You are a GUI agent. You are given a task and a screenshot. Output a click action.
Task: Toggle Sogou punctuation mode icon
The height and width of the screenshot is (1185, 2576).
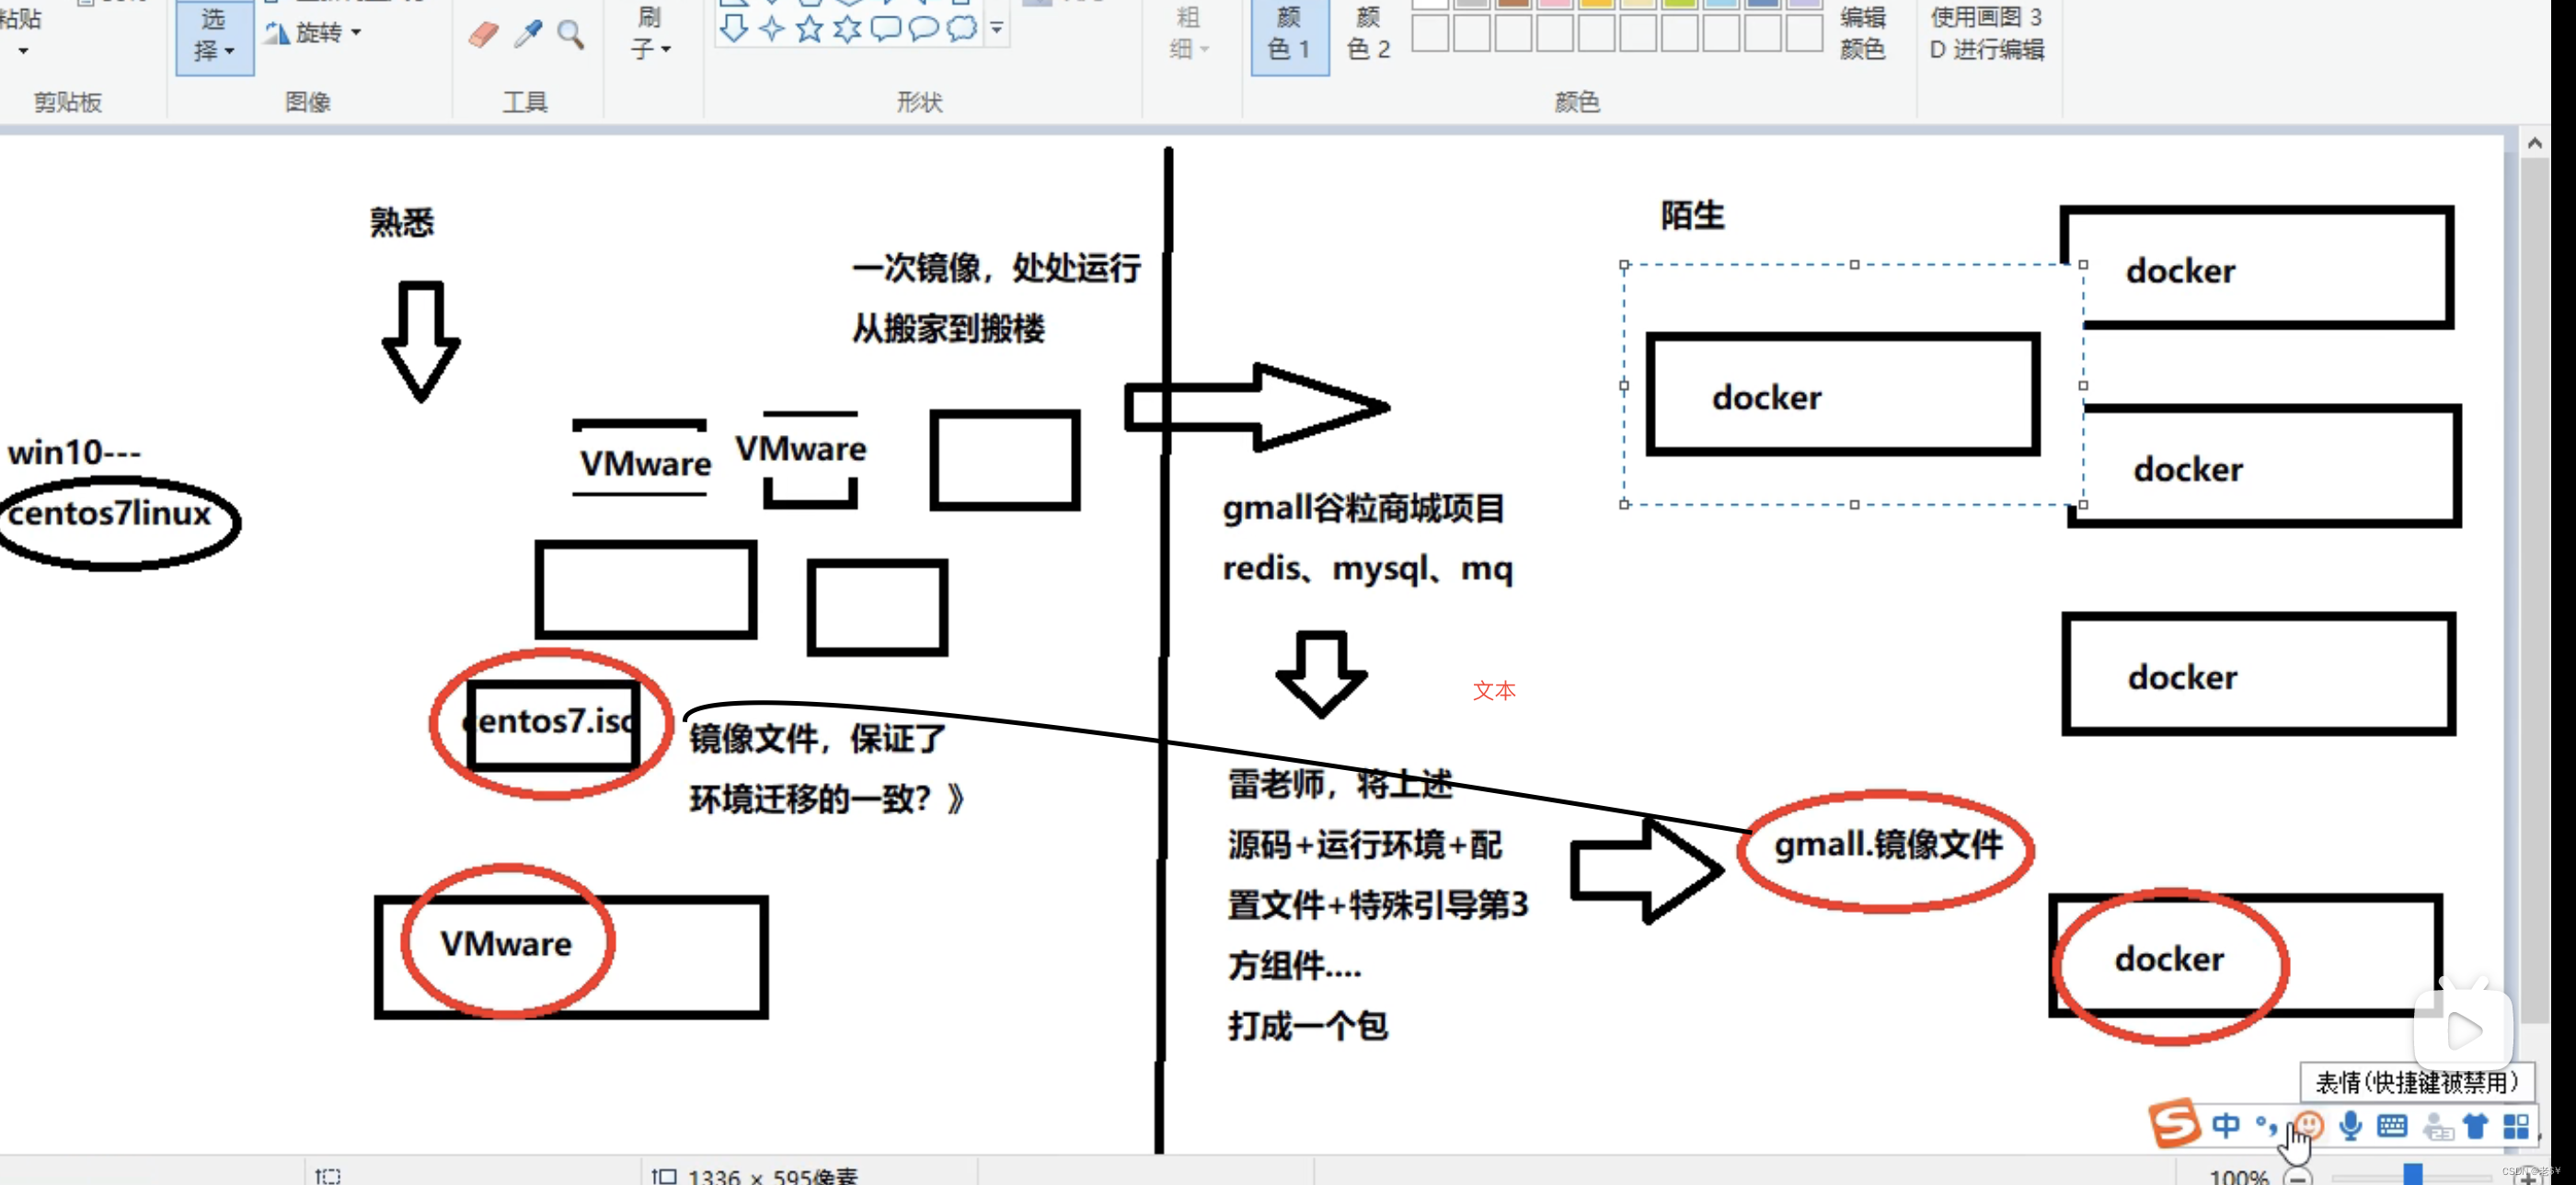click(2266, 1125)
